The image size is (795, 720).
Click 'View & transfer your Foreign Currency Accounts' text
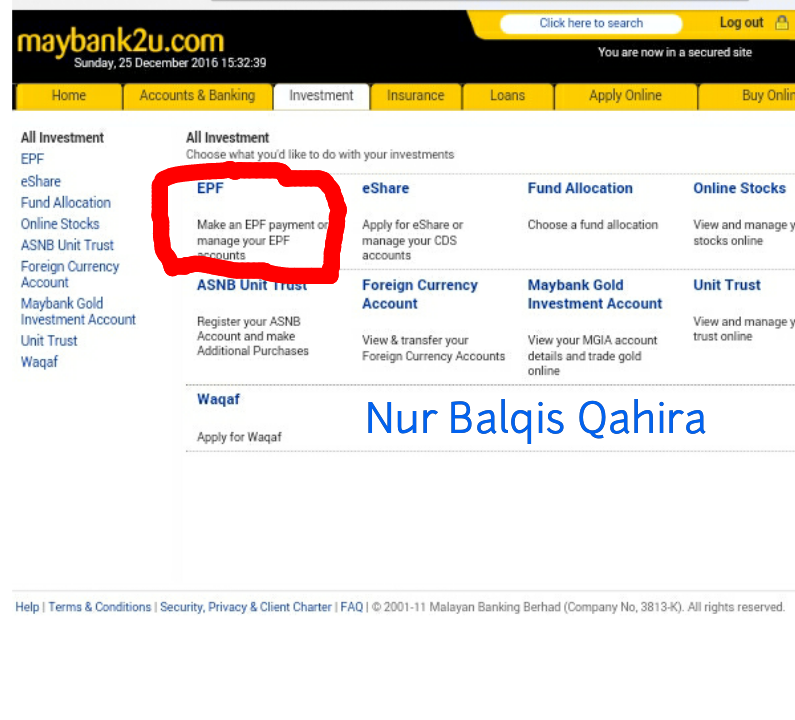tap(433, 348)
